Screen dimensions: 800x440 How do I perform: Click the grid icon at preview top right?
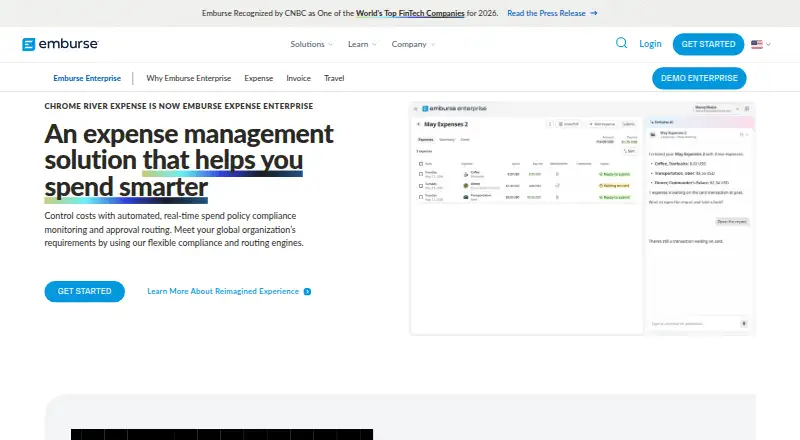click(747, 109)
